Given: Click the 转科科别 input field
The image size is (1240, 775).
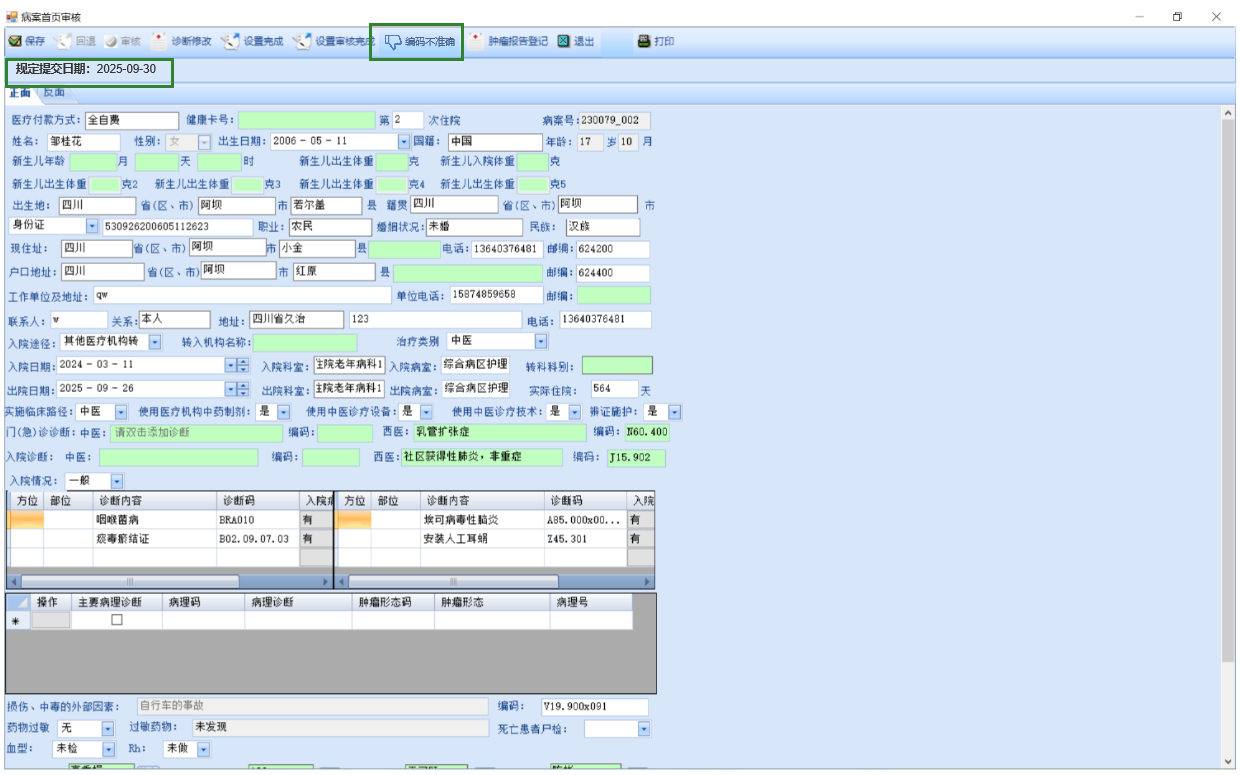Looking at the screenshot, I should [616, 366].
